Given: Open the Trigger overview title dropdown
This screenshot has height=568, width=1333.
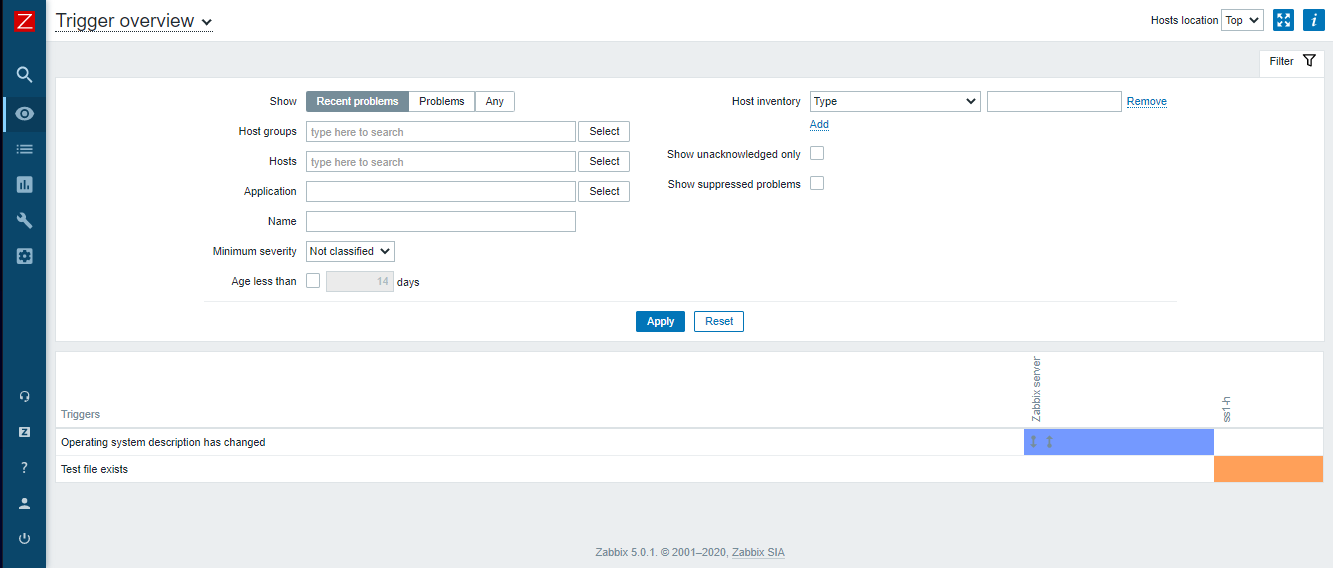Looking at the screenshot, I should [134, 21].
